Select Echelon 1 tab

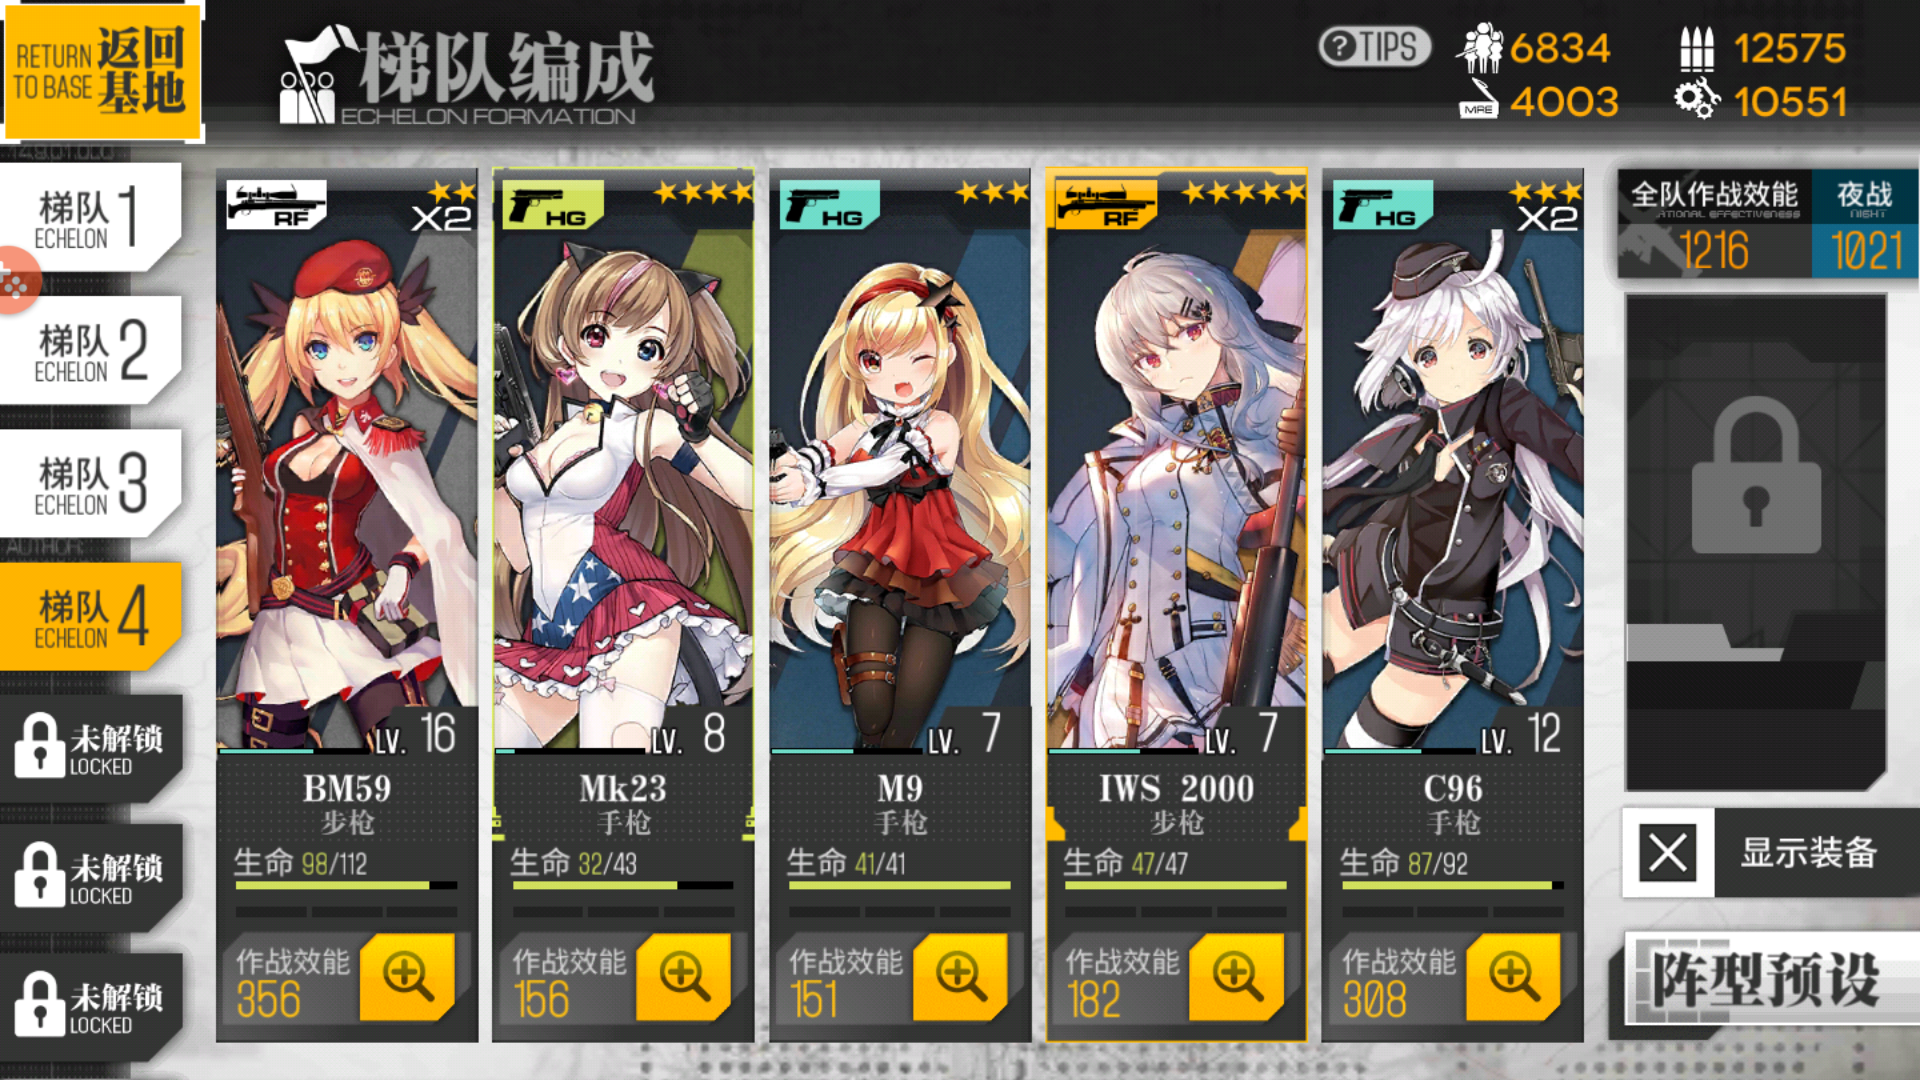coord(90,217)
